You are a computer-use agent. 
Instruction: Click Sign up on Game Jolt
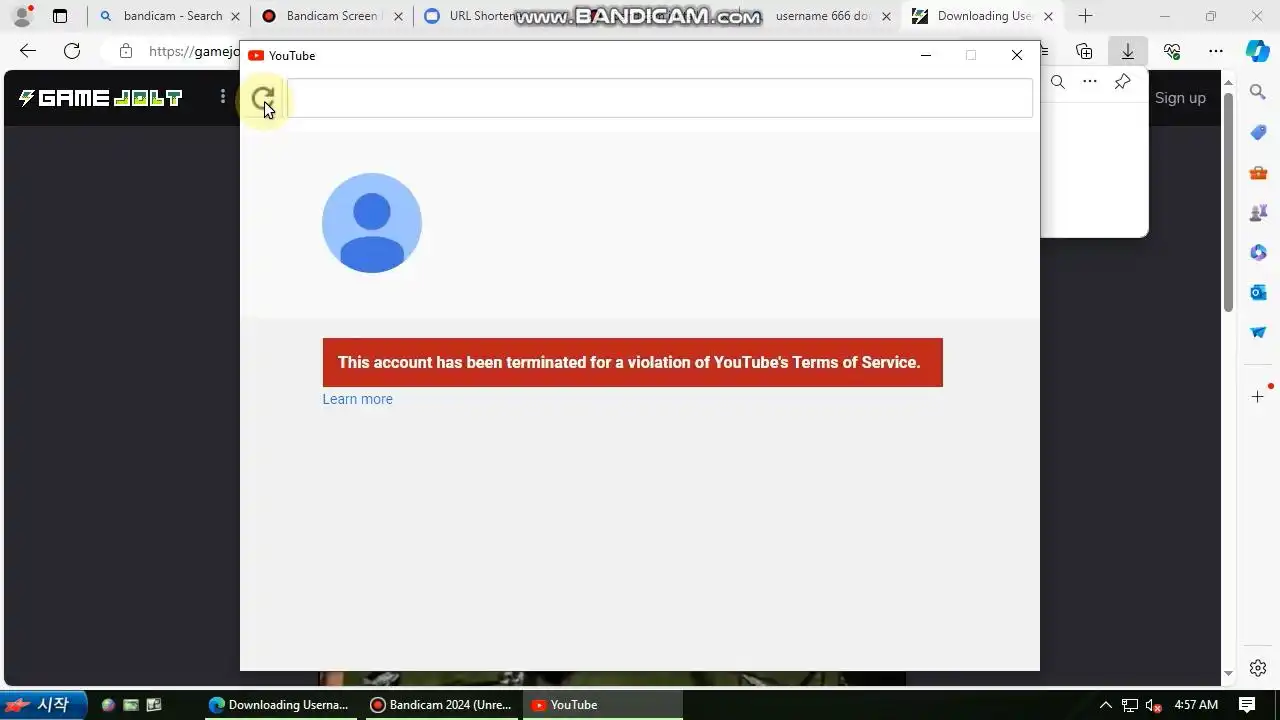coord(1180,98)
